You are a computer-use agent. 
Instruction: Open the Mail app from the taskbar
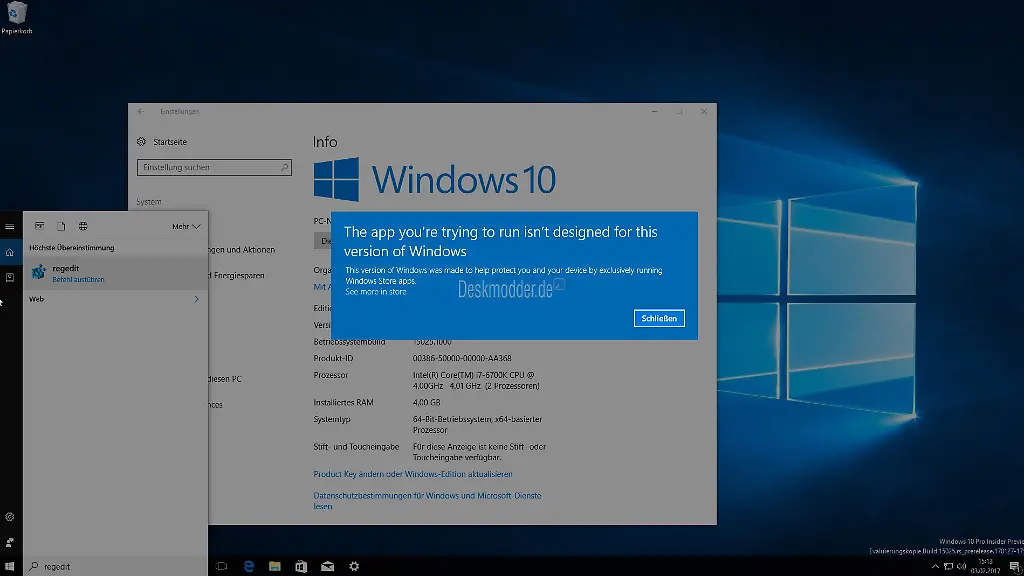coord(327,566)
